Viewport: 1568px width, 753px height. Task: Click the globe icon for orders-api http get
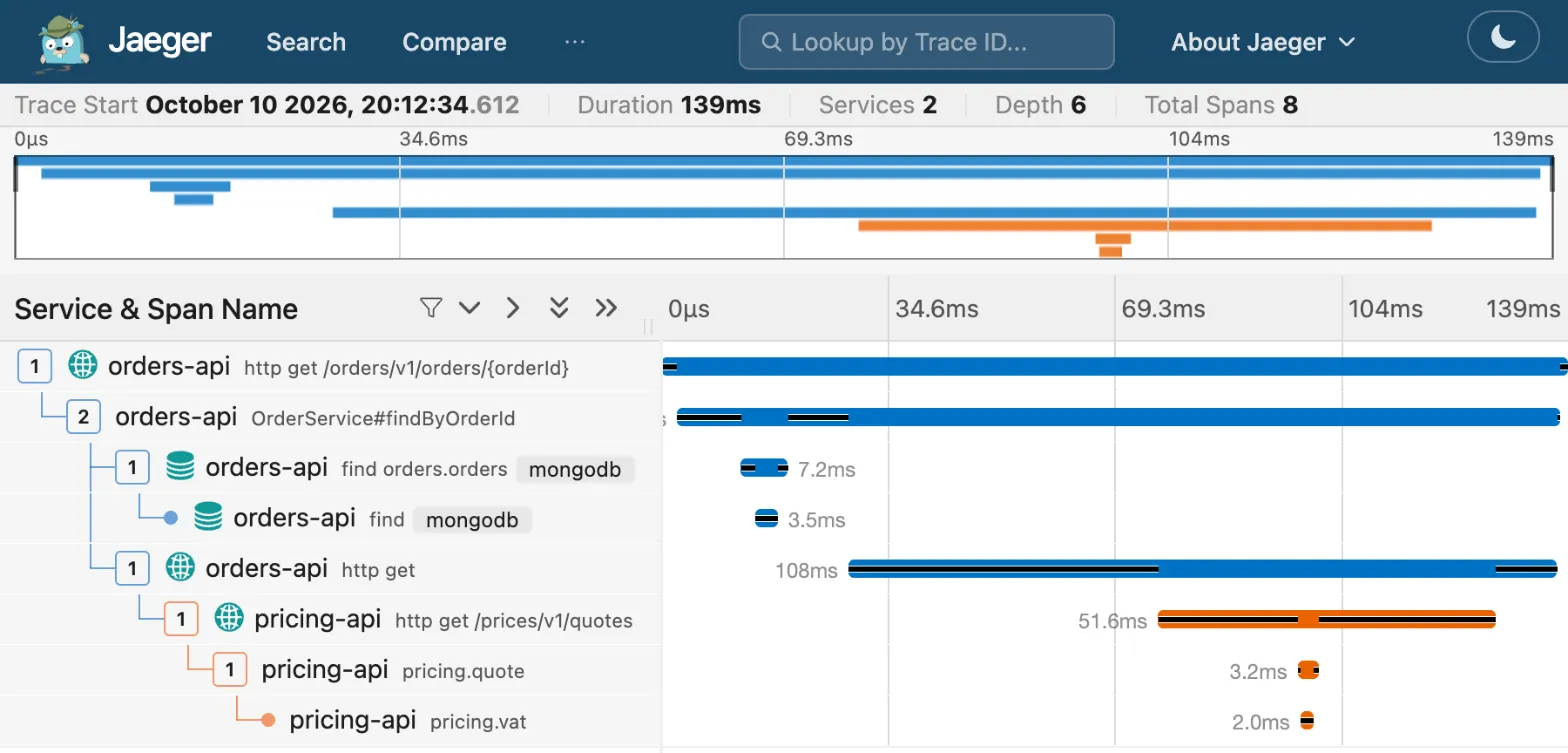tap(180, 568)
